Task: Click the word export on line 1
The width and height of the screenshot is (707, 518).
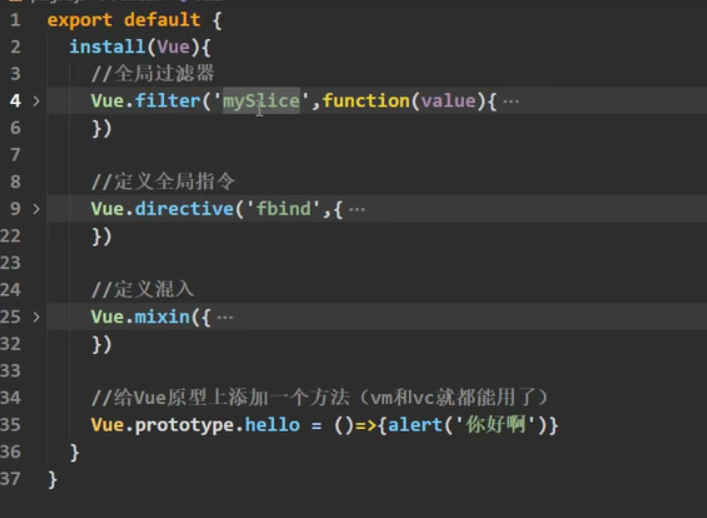Action: pyautogui.click(x=80, y=20)
